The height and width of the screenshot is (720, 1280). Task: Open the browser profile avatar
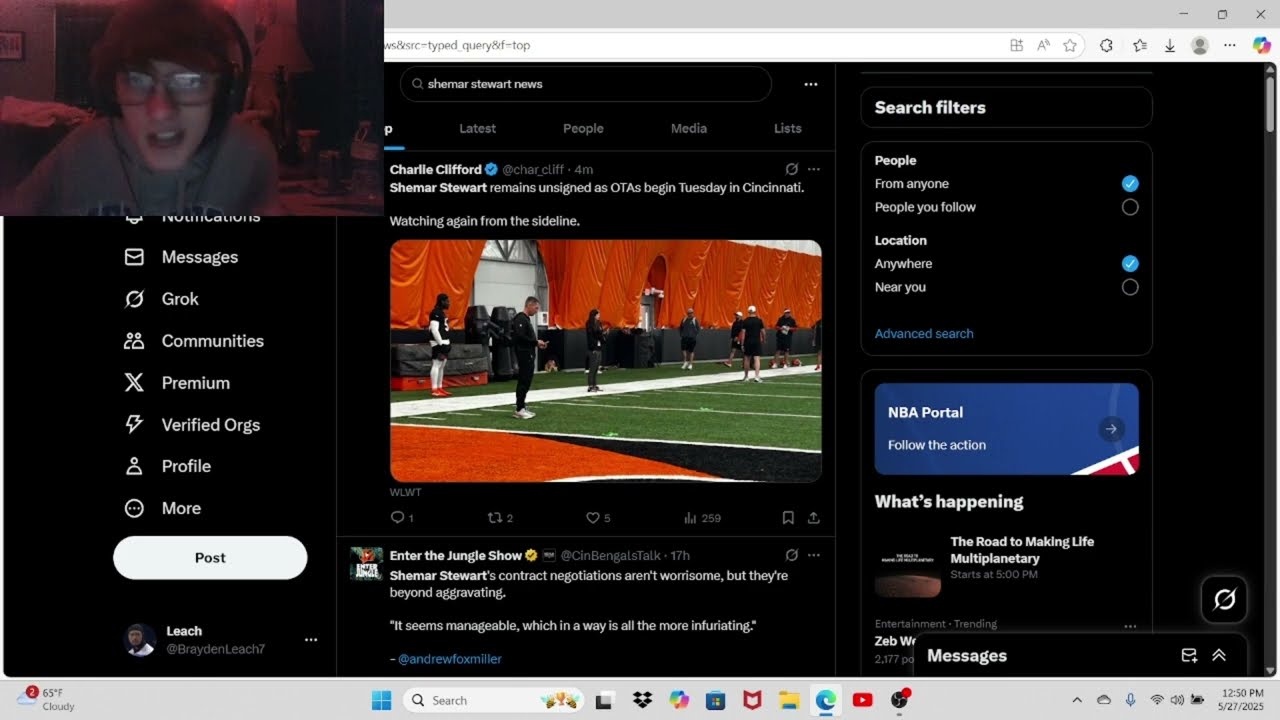(x=1200, y=45)
